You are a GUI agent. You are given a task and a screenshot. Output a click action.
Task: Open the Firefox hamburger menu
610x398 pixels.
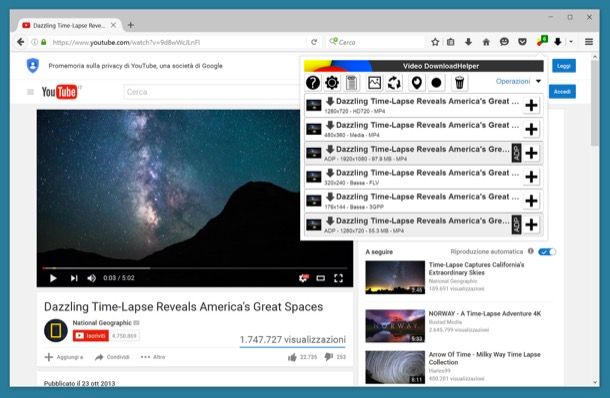[x=589, y=42]
